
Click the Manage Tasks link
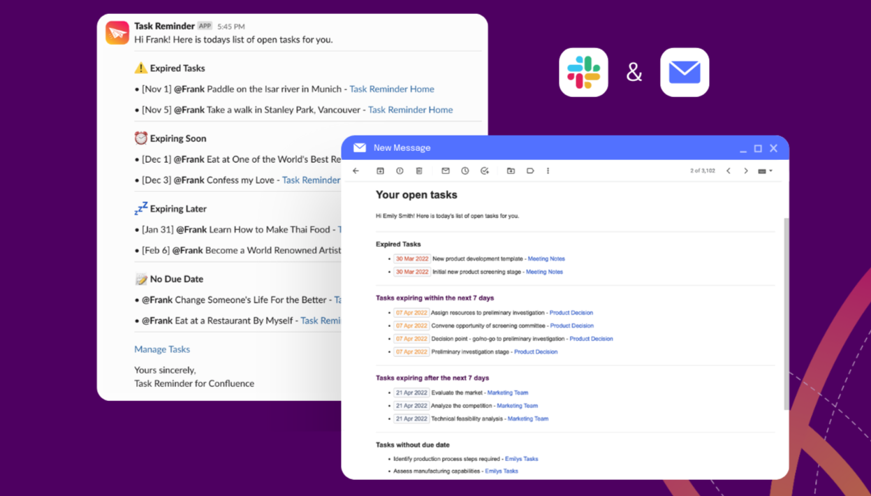162,349
